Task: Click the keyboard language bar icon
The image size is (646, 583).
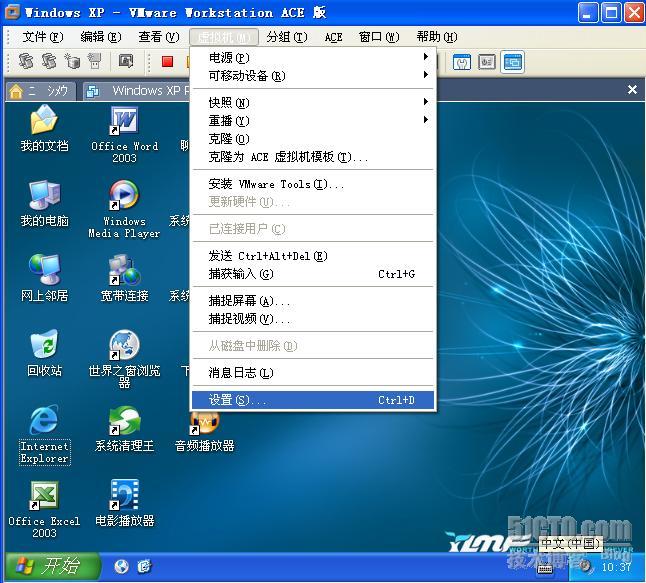Action: 544,569
